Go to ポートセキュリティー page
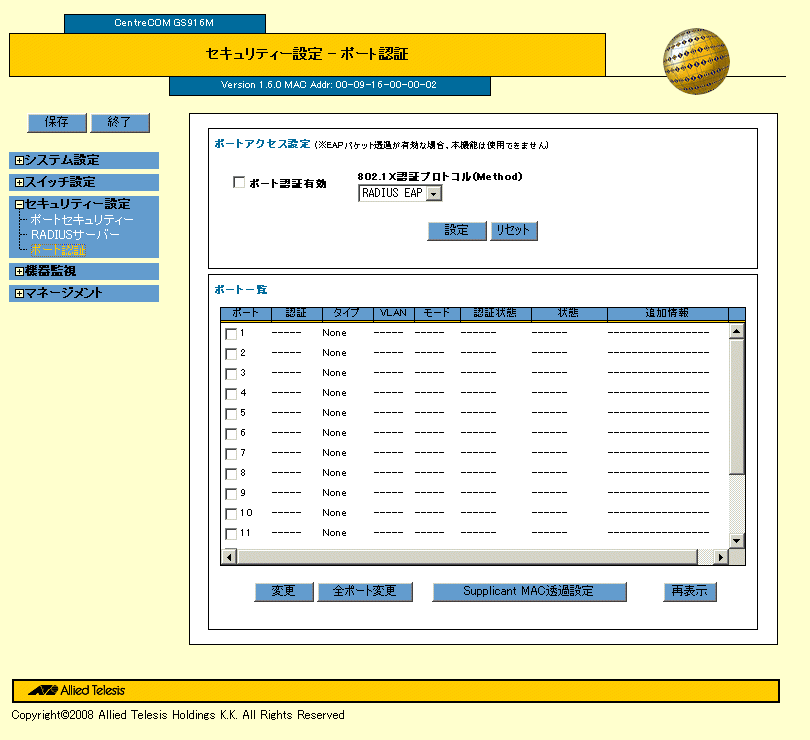The width and height of the screenshot is (810, 740). click(81, 219)
